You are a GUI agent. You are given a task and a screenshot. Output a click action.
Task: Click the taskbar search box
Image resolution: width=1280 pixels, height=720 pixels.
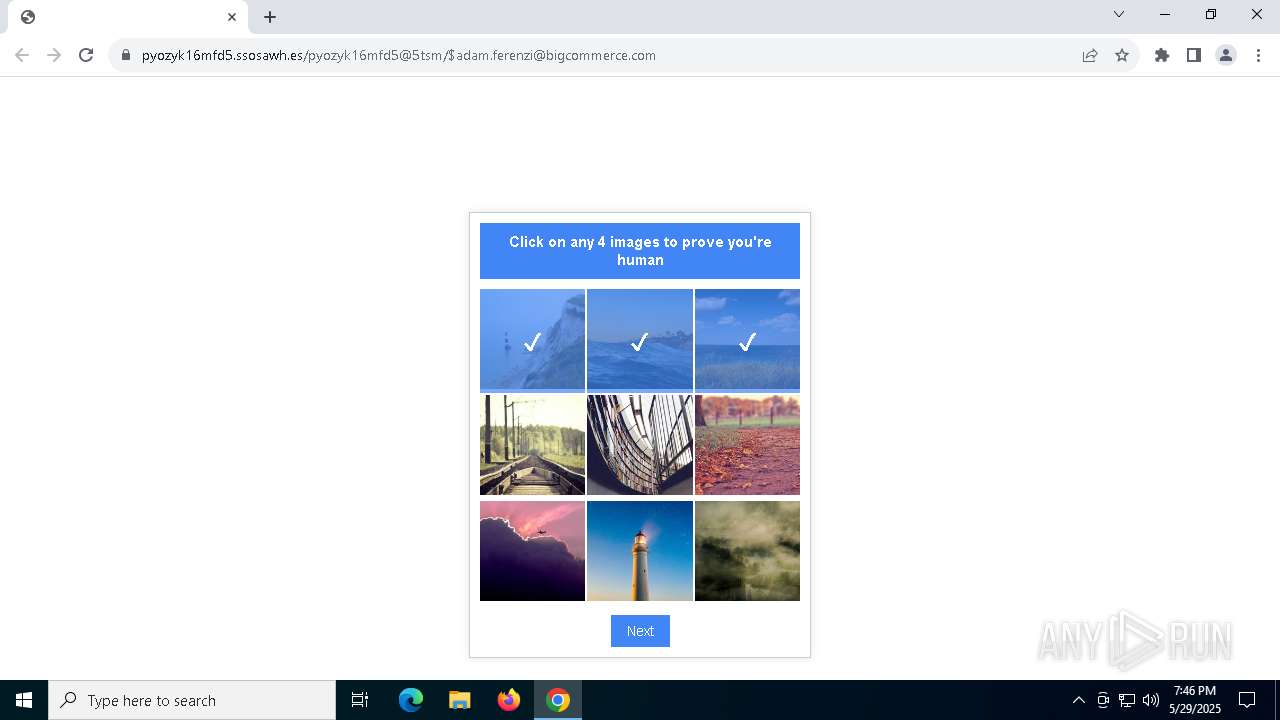tap(192, 700)
